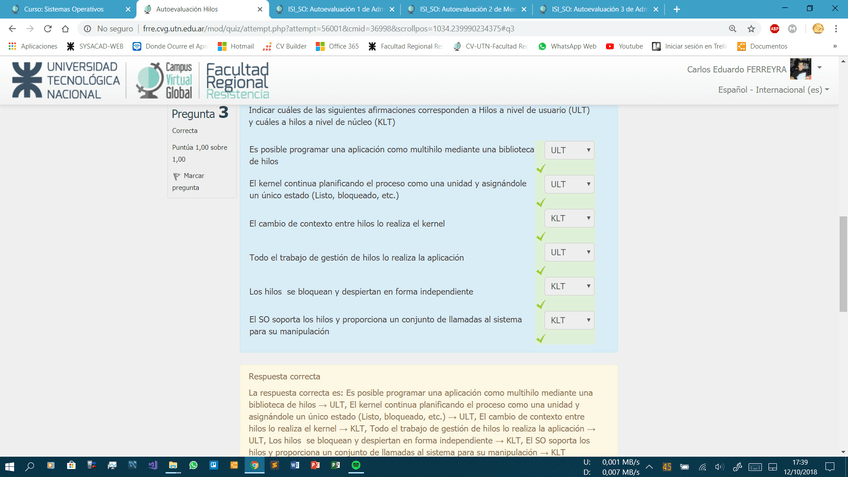Open the Español - Internacional language menu

773,90
